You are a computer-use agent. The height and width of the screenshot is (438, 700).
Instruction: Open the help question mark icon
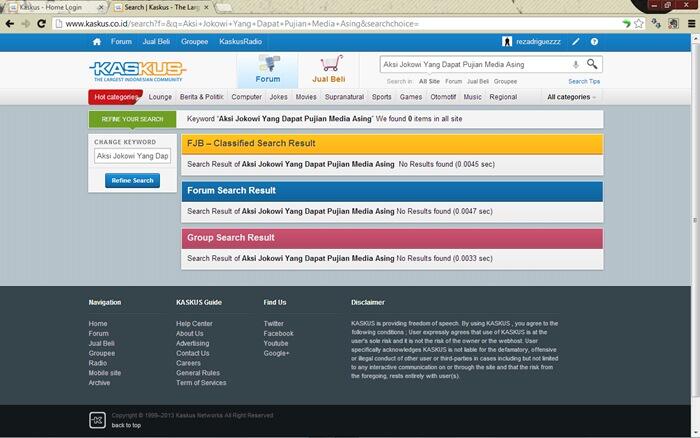click(594, 42)
